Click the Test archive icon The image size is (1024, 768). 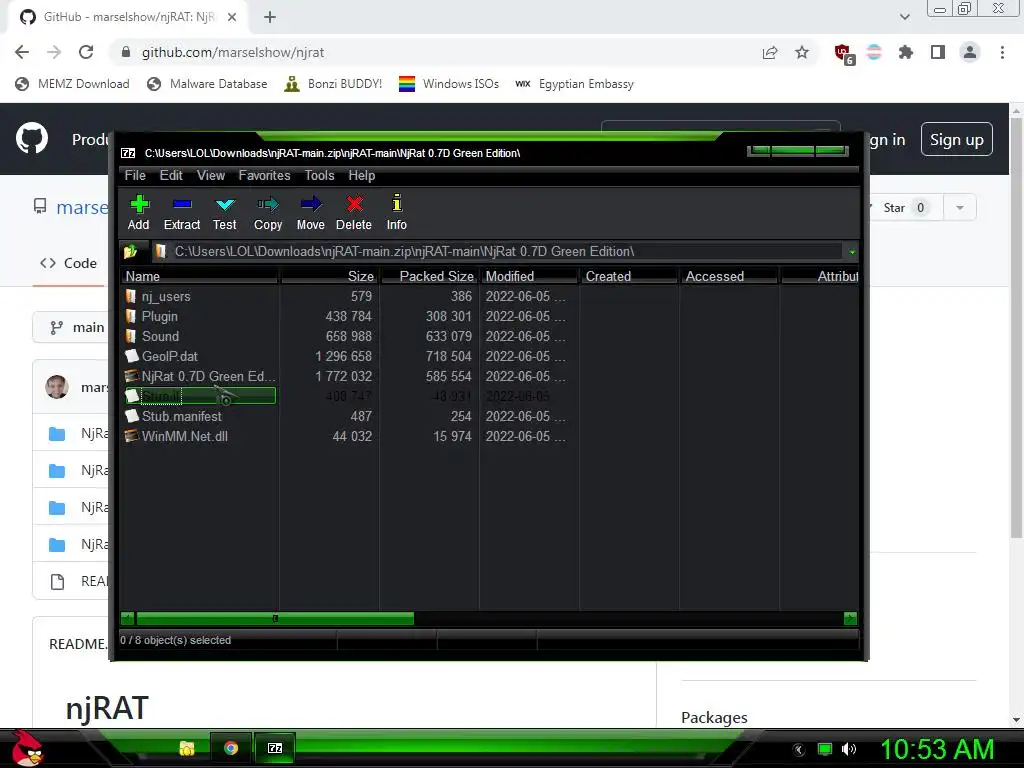click(x=225, y=212)
